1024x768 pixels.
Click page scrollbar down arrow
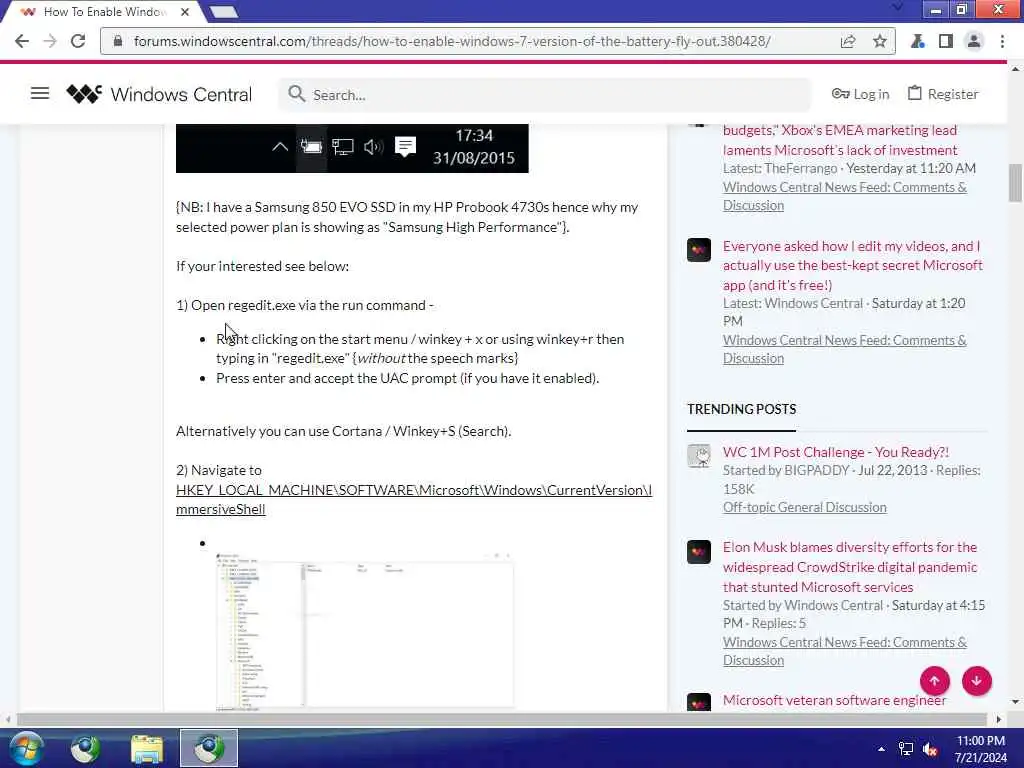pos(1015,702)
